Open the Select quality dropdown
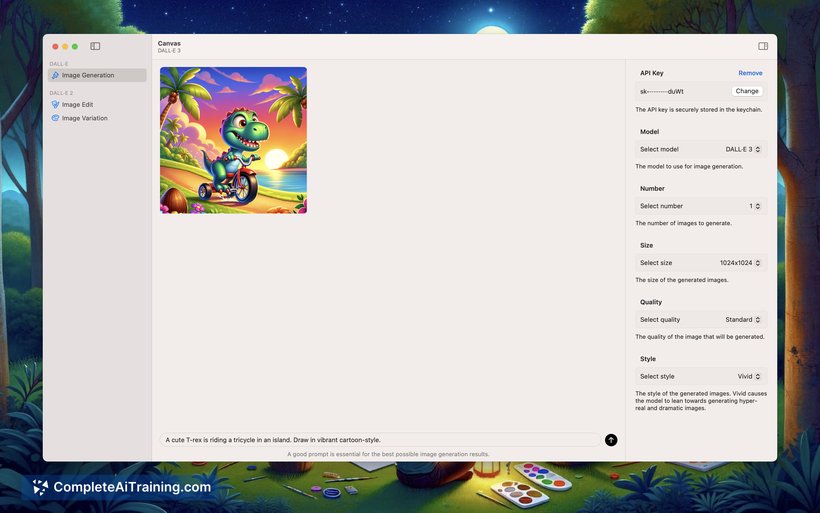Viewport: 820px width, 513px height. (743, 320)
